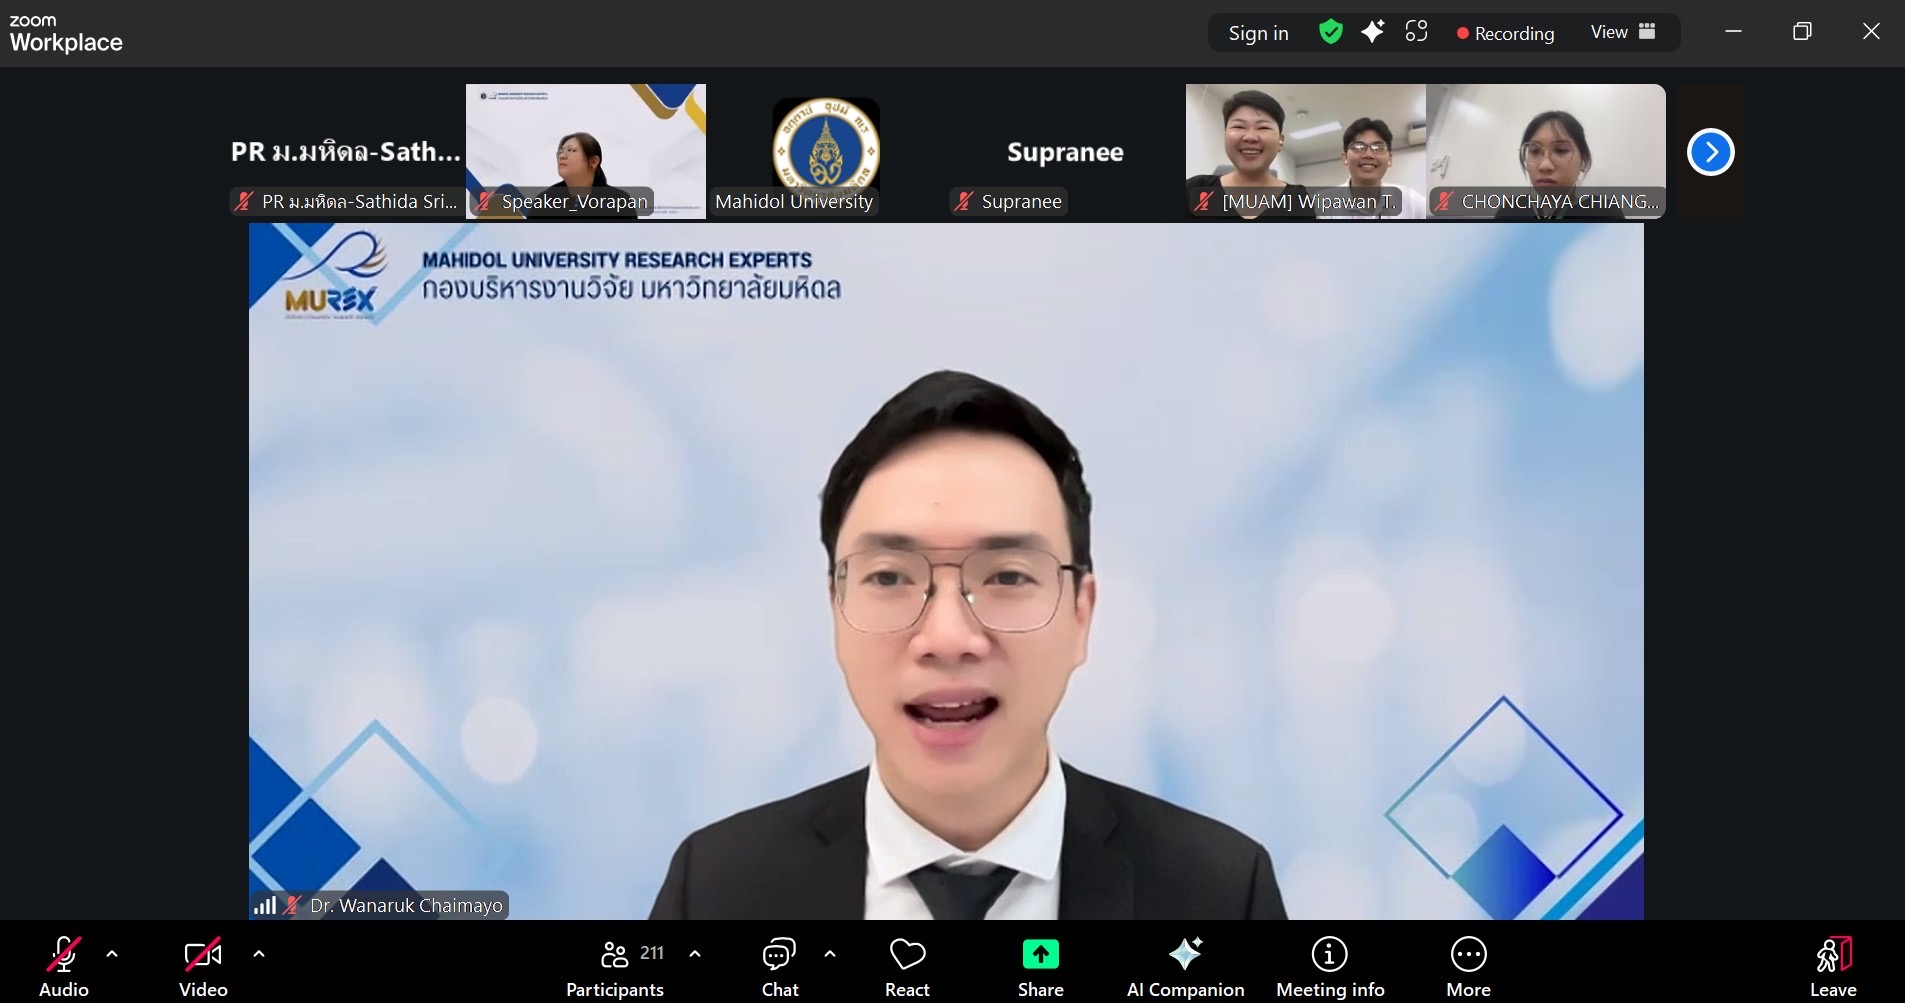The width and height of the screenshot is (1905, 1003).
Task: Expand audio settings arrow next to Audio
Action: 112,954
